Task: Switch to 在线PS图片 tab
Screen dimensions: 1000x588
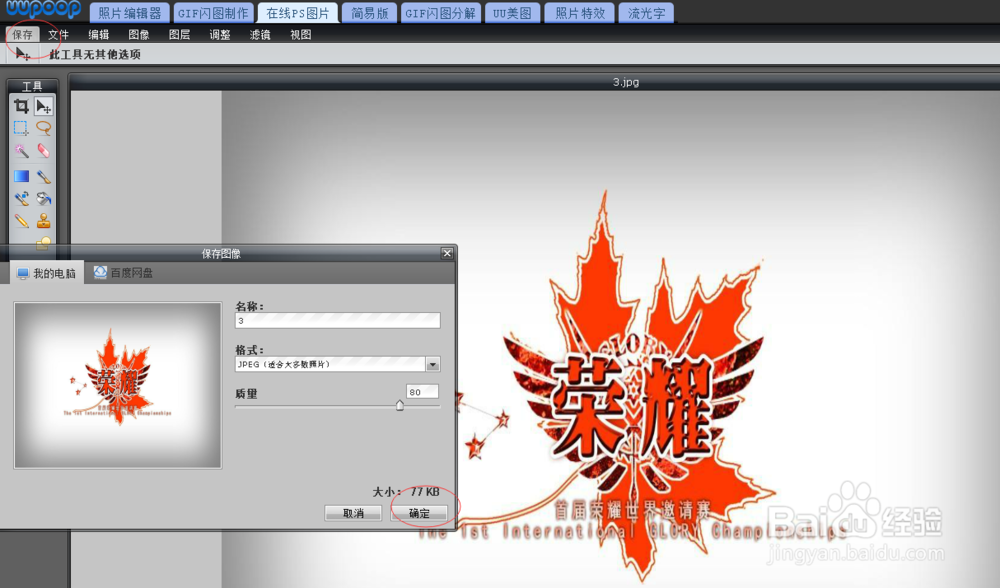Action: pos(297,13)
